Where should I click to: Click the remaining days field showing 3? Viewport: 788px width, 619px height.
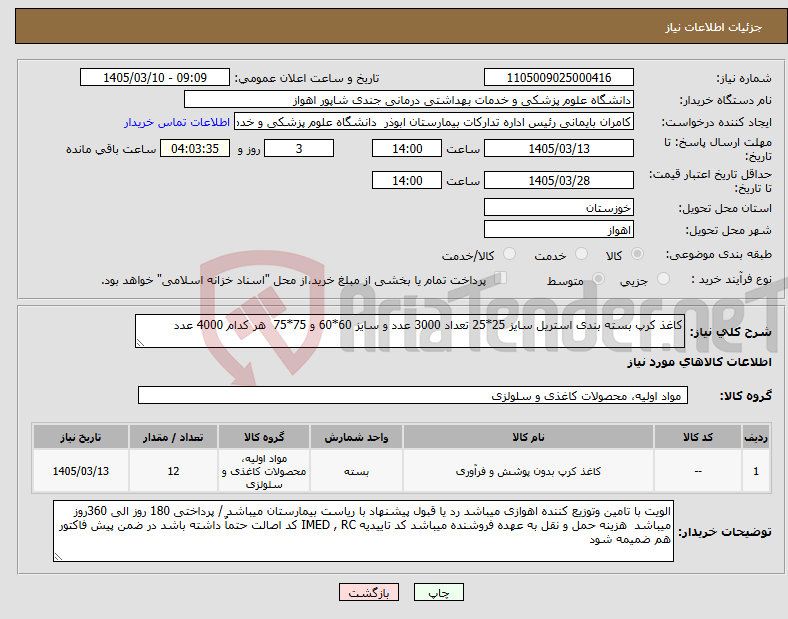click(299, 149)
